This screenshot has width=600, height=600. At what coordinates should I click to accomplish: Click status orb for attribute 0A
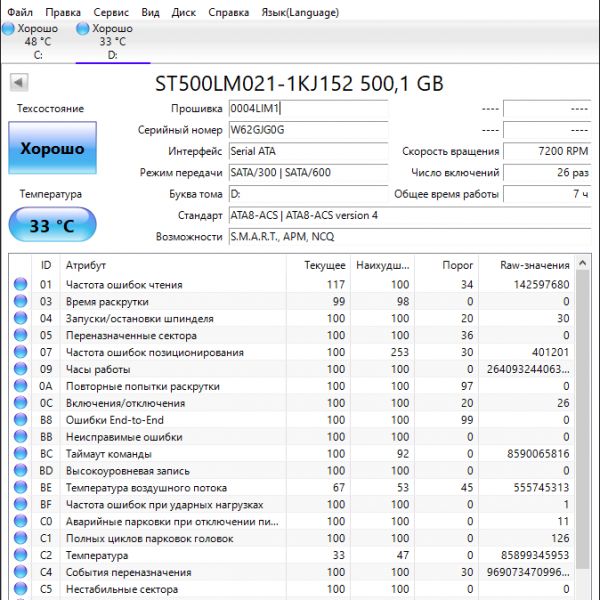tap(20, 386)
